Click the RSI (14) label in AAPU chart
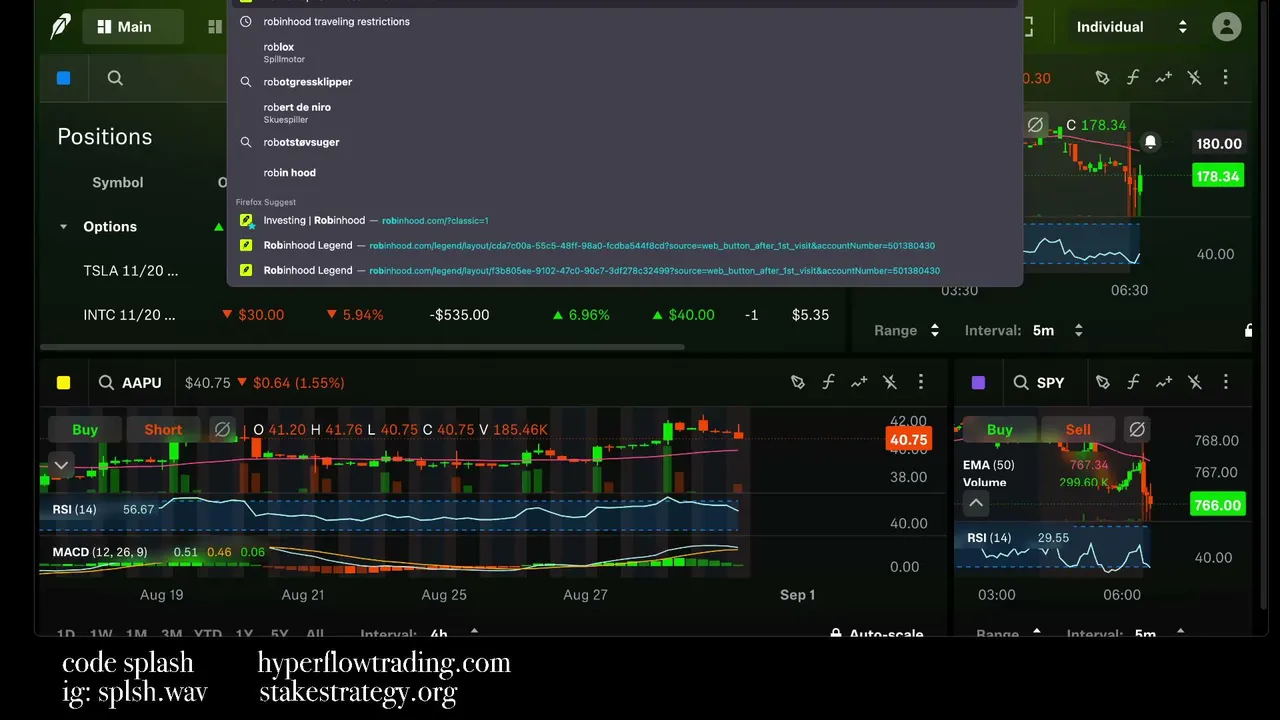 pos(75,509)
